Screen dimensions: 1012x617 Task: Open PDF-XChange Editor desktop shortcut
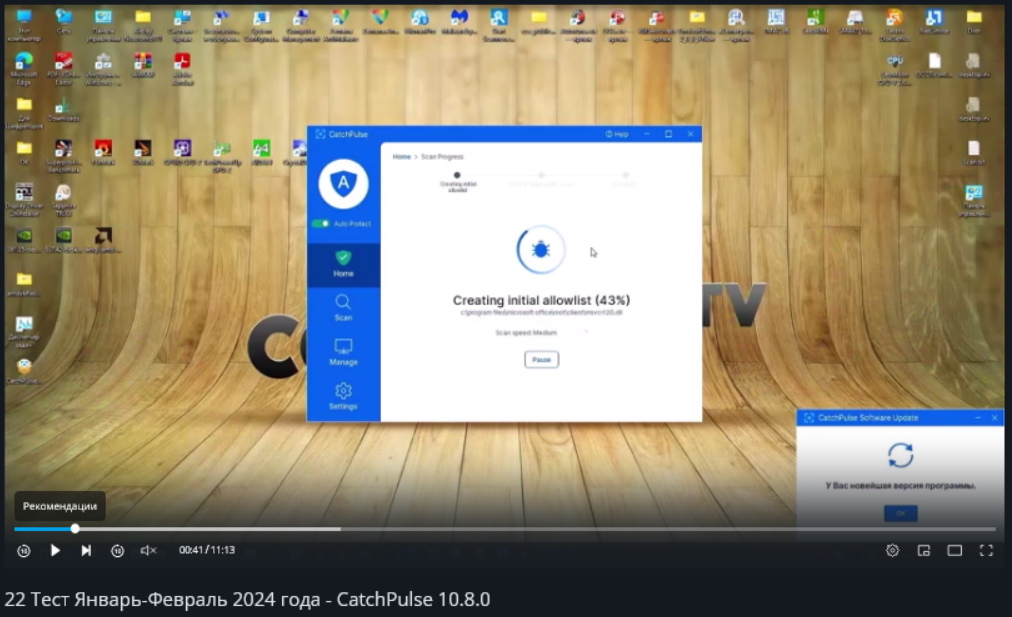point(63,68)
